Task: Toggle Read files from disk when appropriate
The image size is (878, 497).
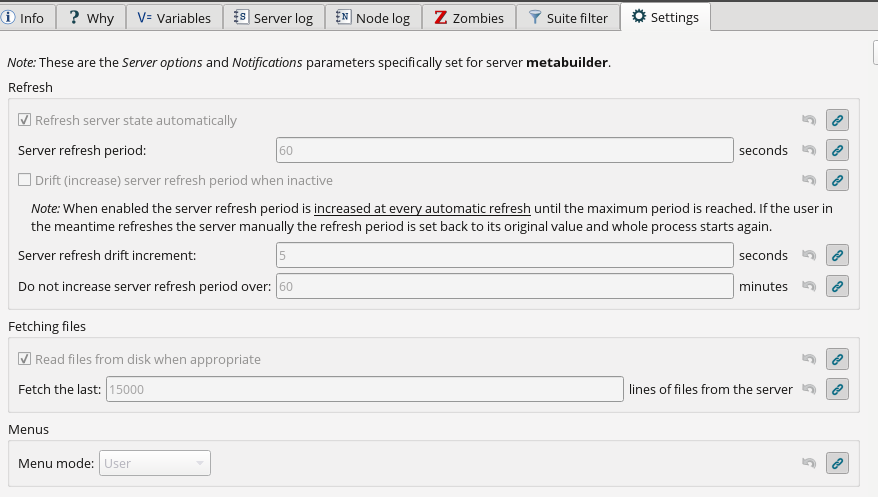Action: pos(25,360)
